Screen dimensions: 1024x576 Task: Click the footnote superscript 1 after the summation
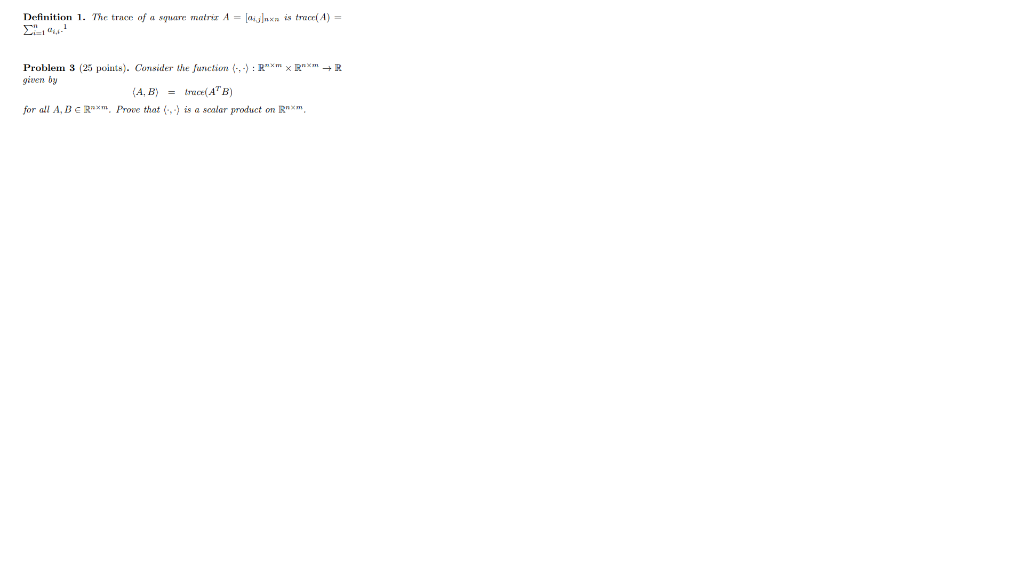(x=65, y=27)
